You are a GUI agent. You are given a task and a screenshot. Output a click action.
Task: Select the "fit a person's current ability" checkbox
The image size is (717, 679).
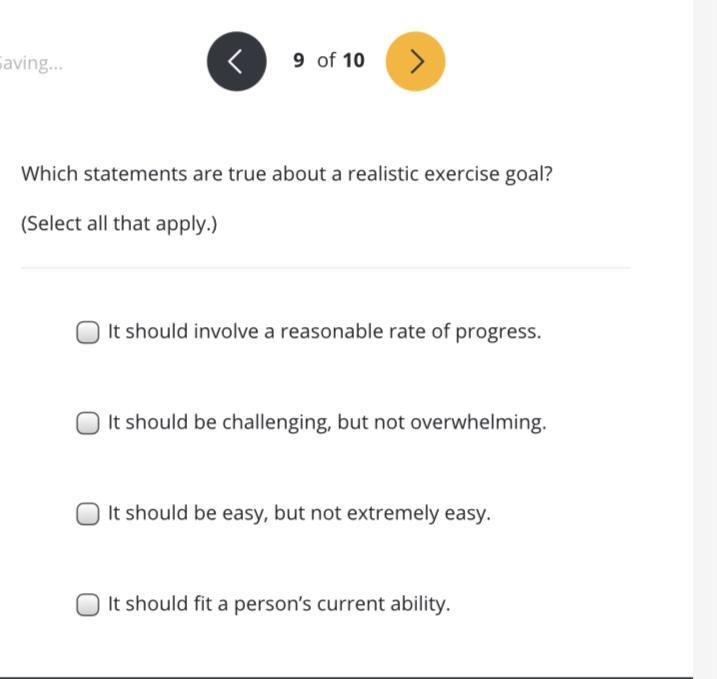point(88,605)
